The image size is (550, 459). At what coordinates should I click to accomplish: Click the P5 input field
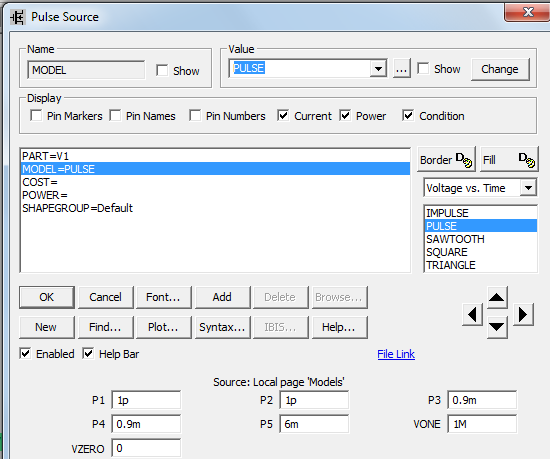(x=314, y=424)
